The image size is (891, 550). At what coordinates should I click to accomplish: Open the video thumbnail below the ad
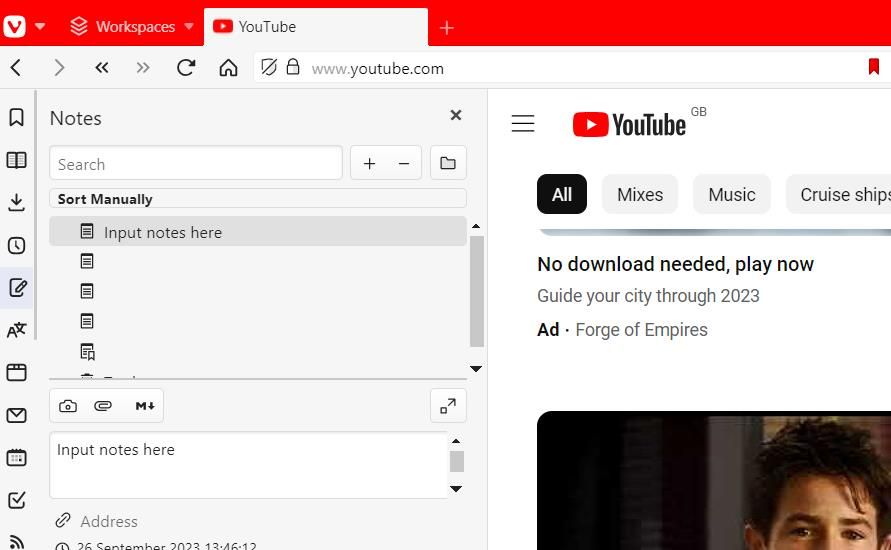pyautogui.click(x=714, y=481)
